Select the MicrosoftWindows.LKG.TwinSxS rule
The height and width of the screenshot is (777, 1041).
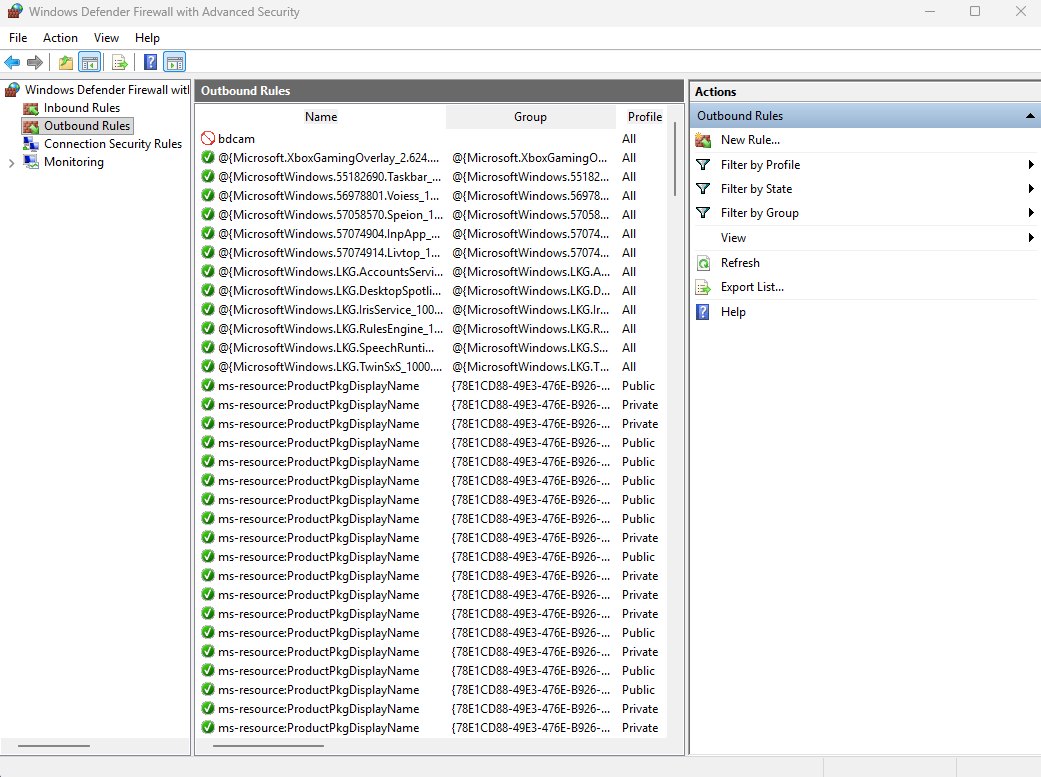432,367
